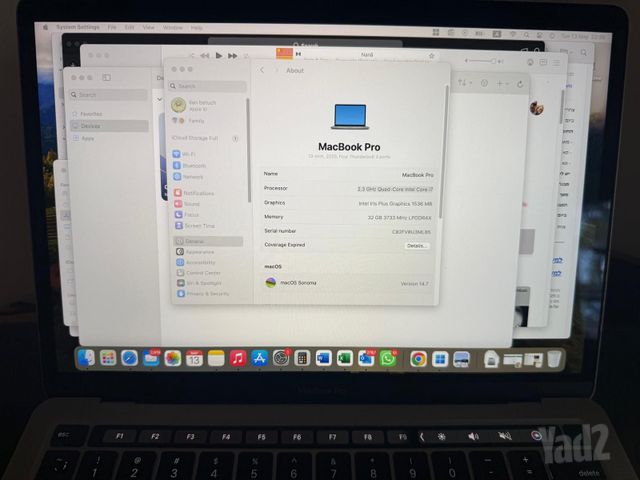
Task: Go to previous track in Music window
Action: coord(205,55)
